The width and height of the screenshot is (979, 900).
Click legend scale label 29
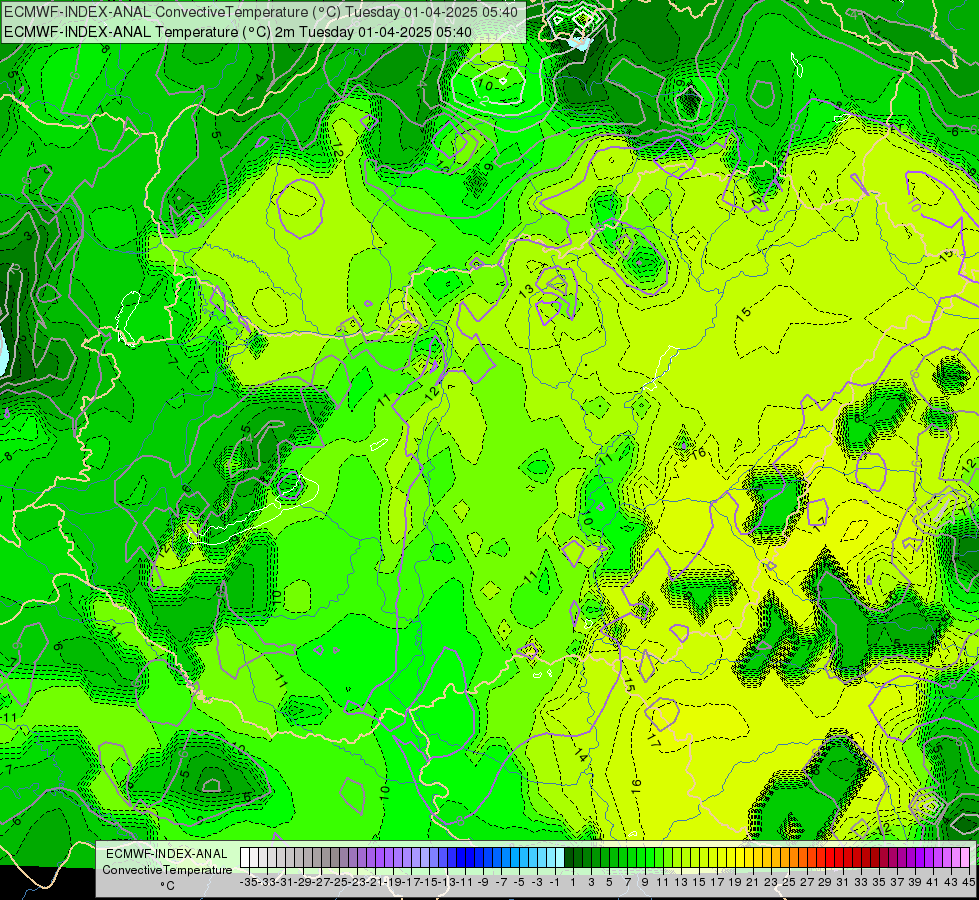[x=825, y=882]
